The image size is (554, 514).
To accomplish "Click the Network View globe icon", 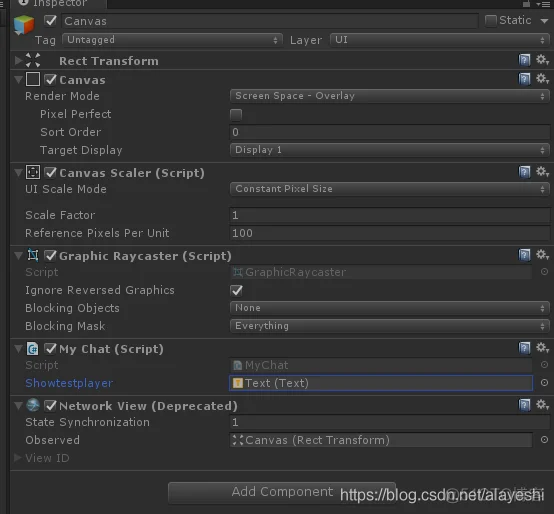I will [x=33, y=405].
